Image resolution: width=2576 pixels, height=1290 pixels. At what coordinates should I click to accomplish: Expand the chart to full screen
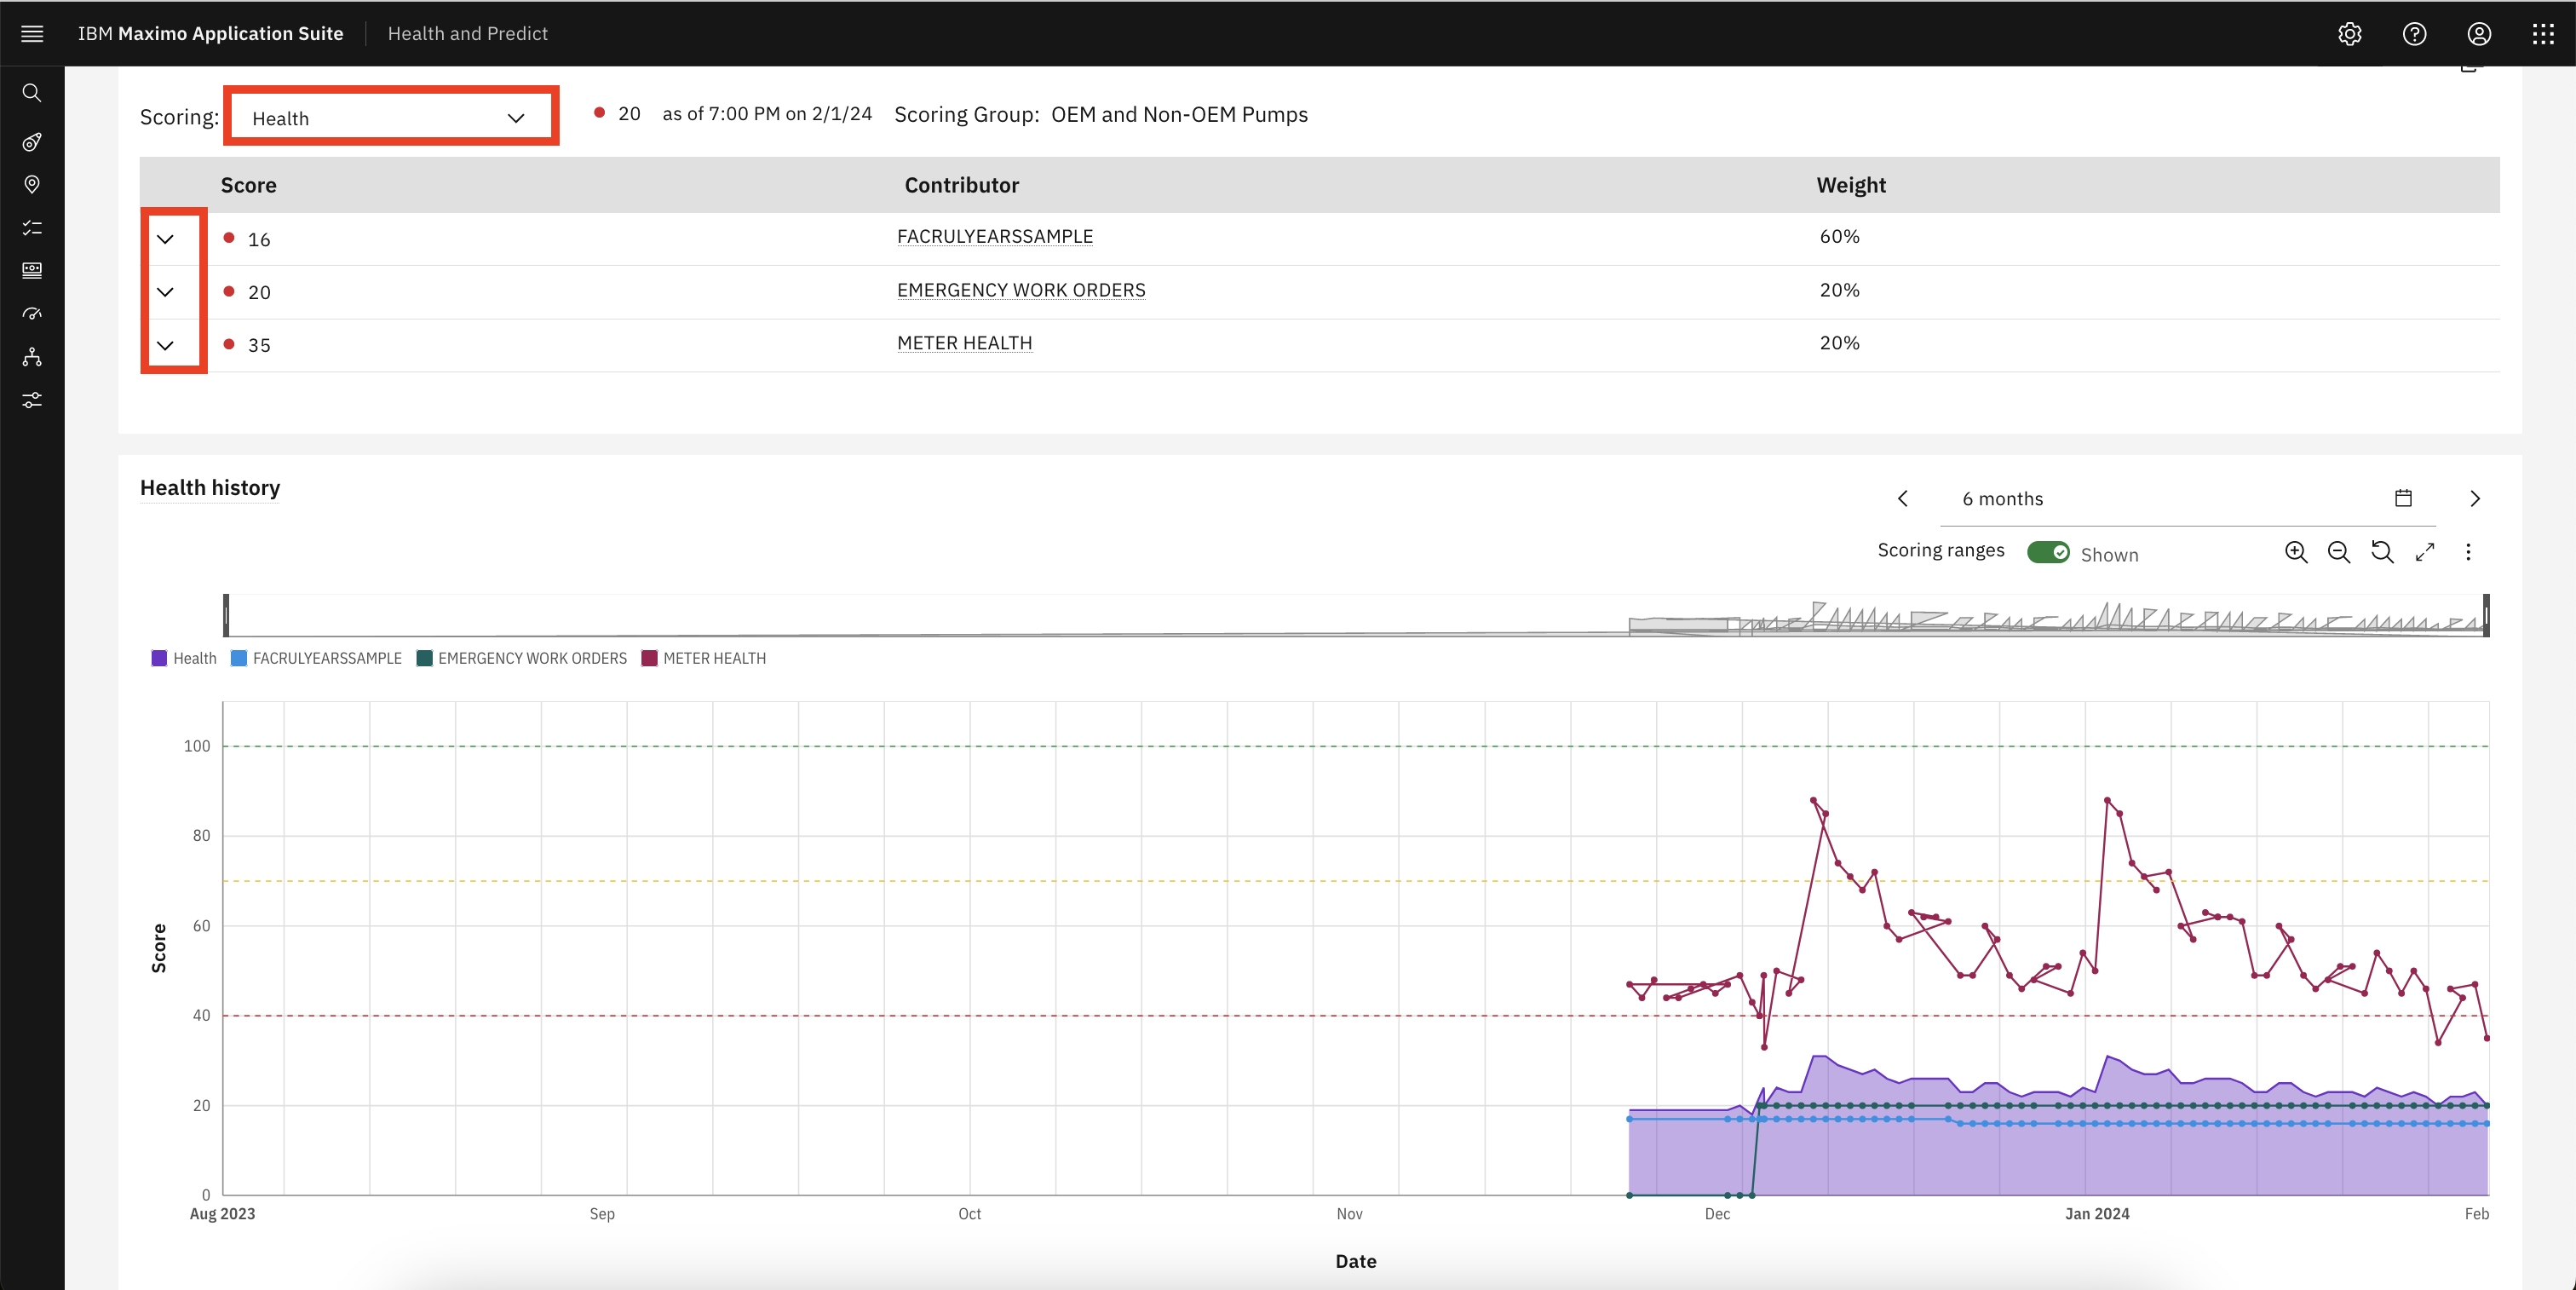2425,552
